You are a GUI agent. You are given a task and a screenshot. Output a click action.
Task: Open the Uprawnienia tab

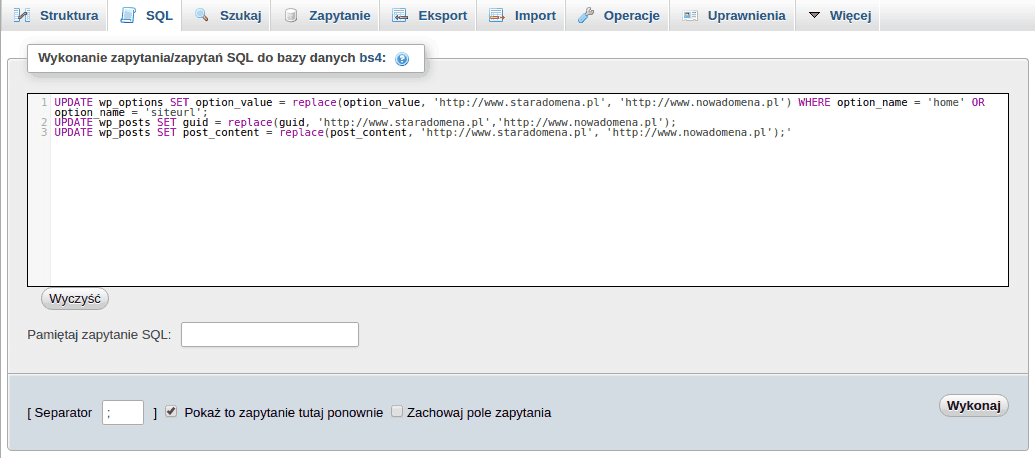coord(733,15)
